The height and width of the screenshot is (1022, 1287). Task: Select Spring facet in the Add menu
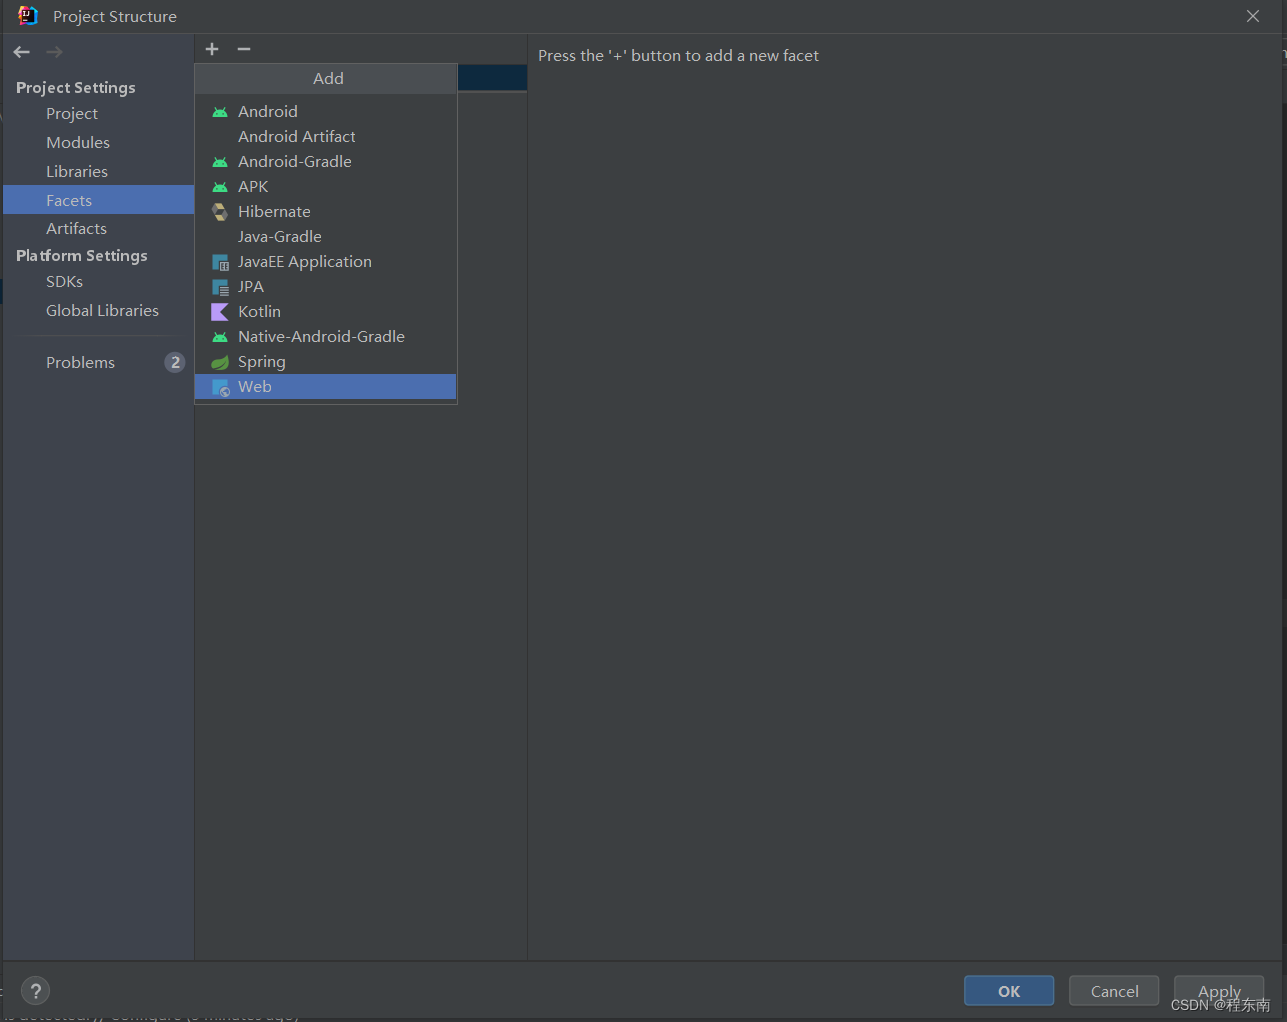pos(326,362)
